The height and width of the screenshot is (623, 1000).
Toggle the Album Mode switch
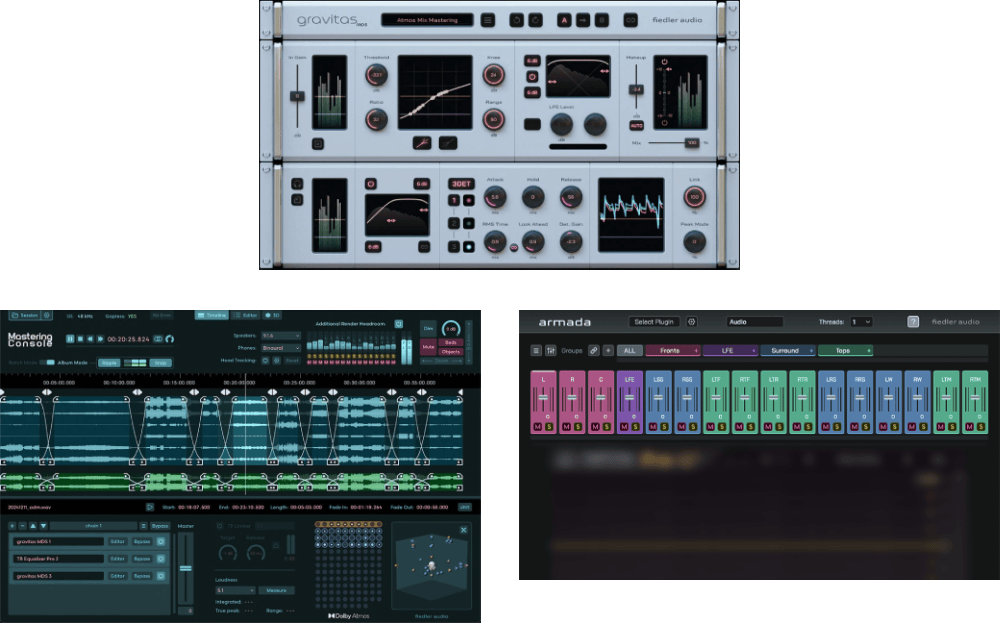tap(47, 362)
